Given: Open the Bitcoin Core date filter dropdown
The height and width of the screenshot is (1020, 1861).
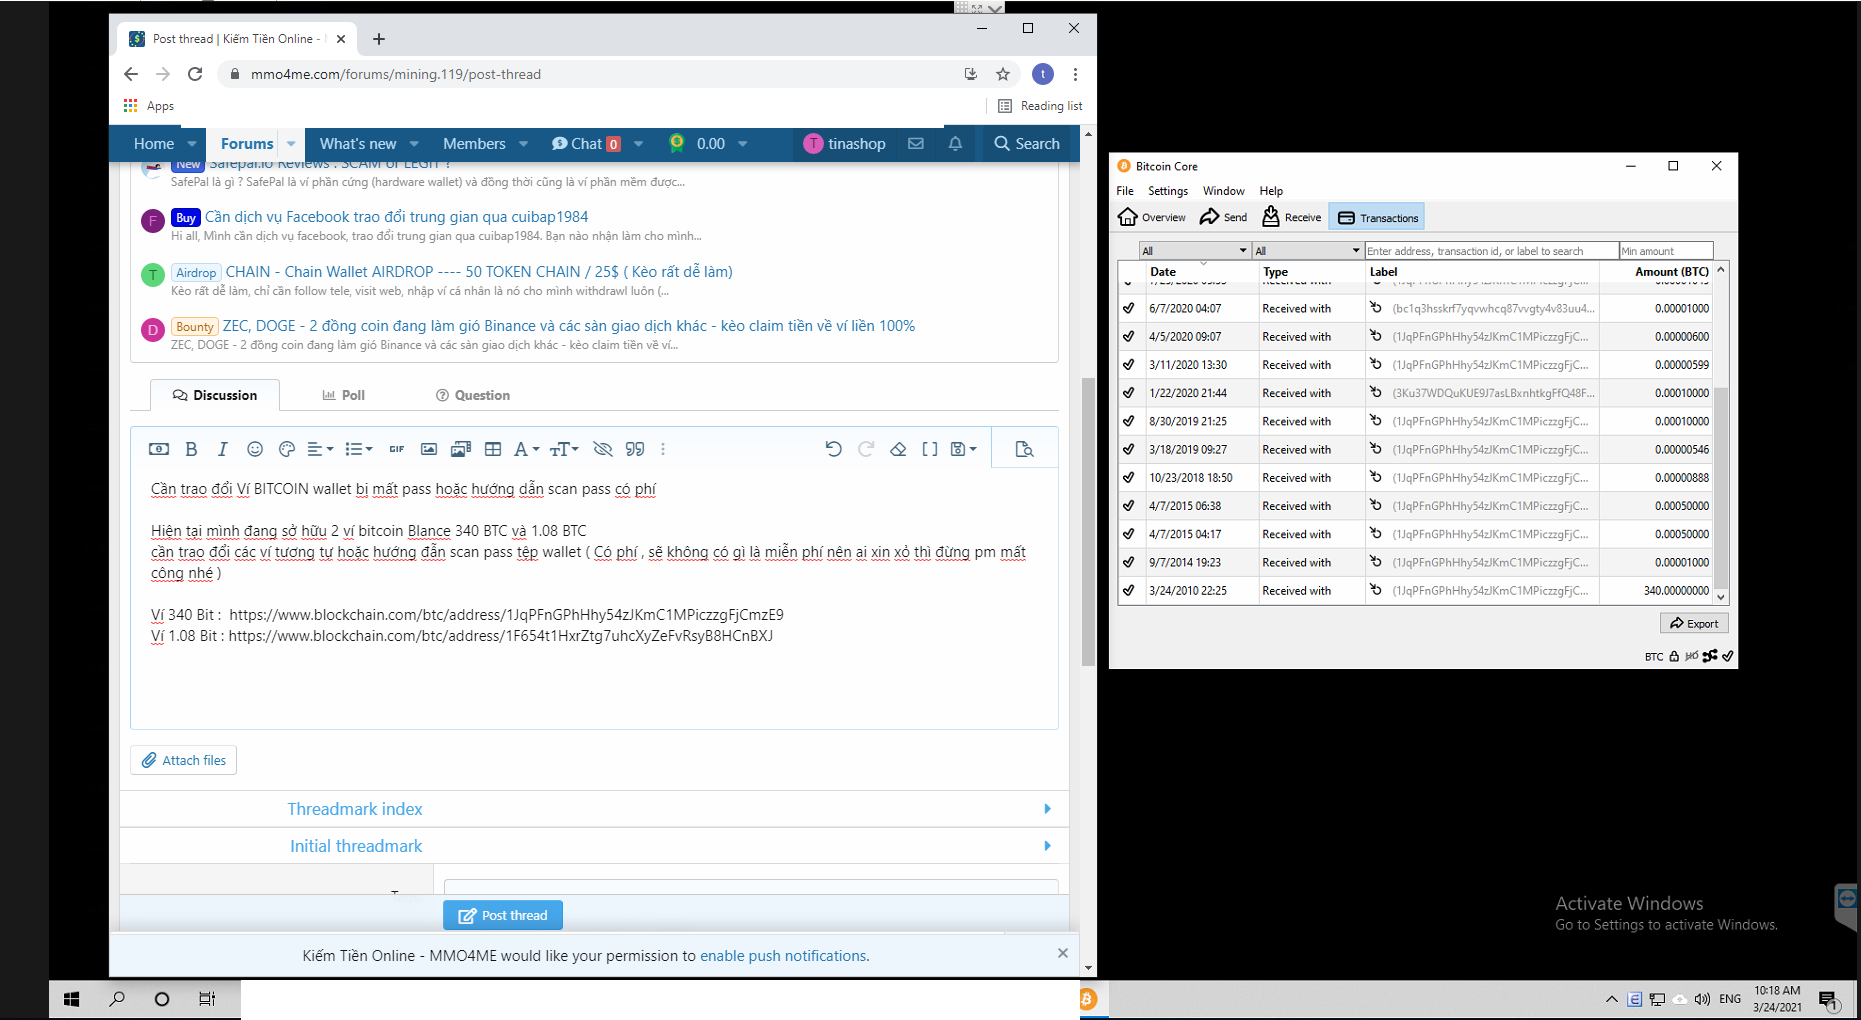Looking at the screenshot, I should (x=1195, y=251).
